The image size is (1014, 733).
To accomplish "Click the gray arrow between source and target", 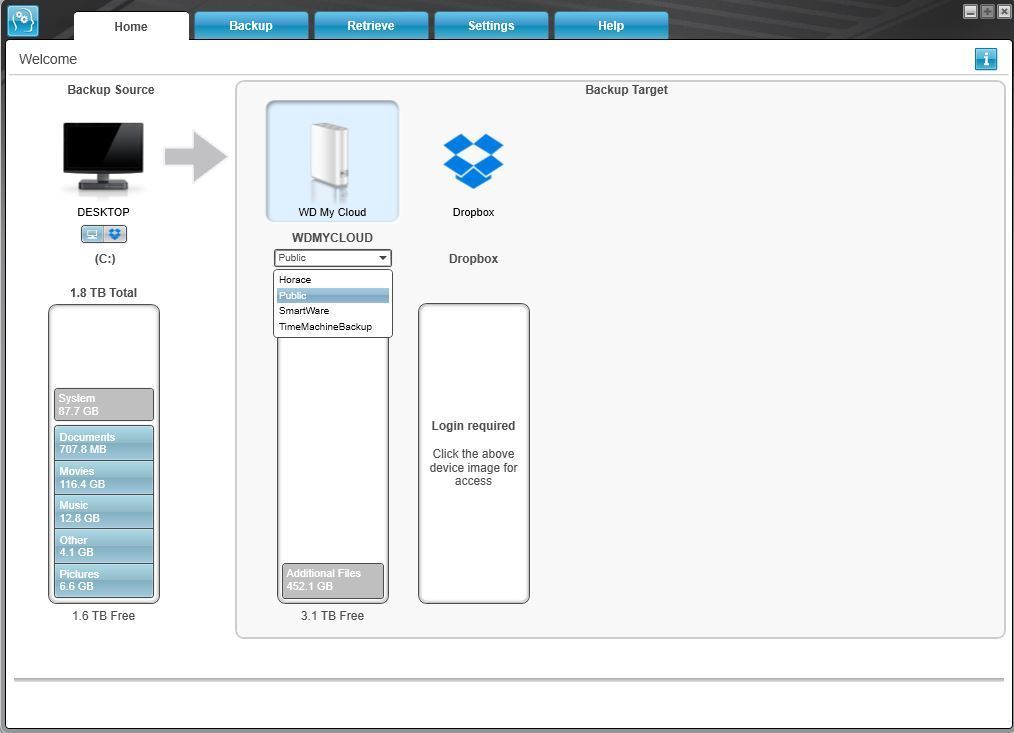I will [196, 157].
